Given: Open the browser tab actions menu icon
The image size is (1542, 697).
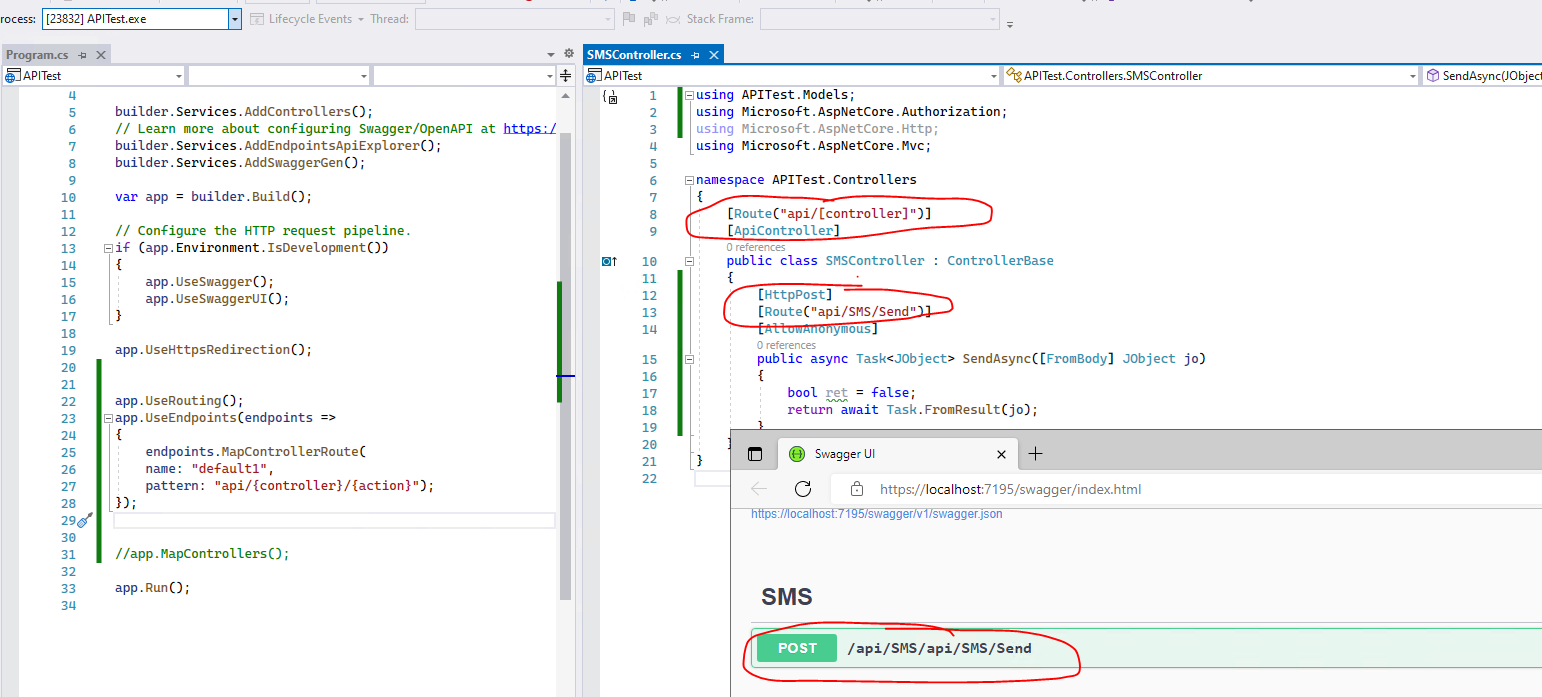Looking at the screenshot, I should (755, 454).
